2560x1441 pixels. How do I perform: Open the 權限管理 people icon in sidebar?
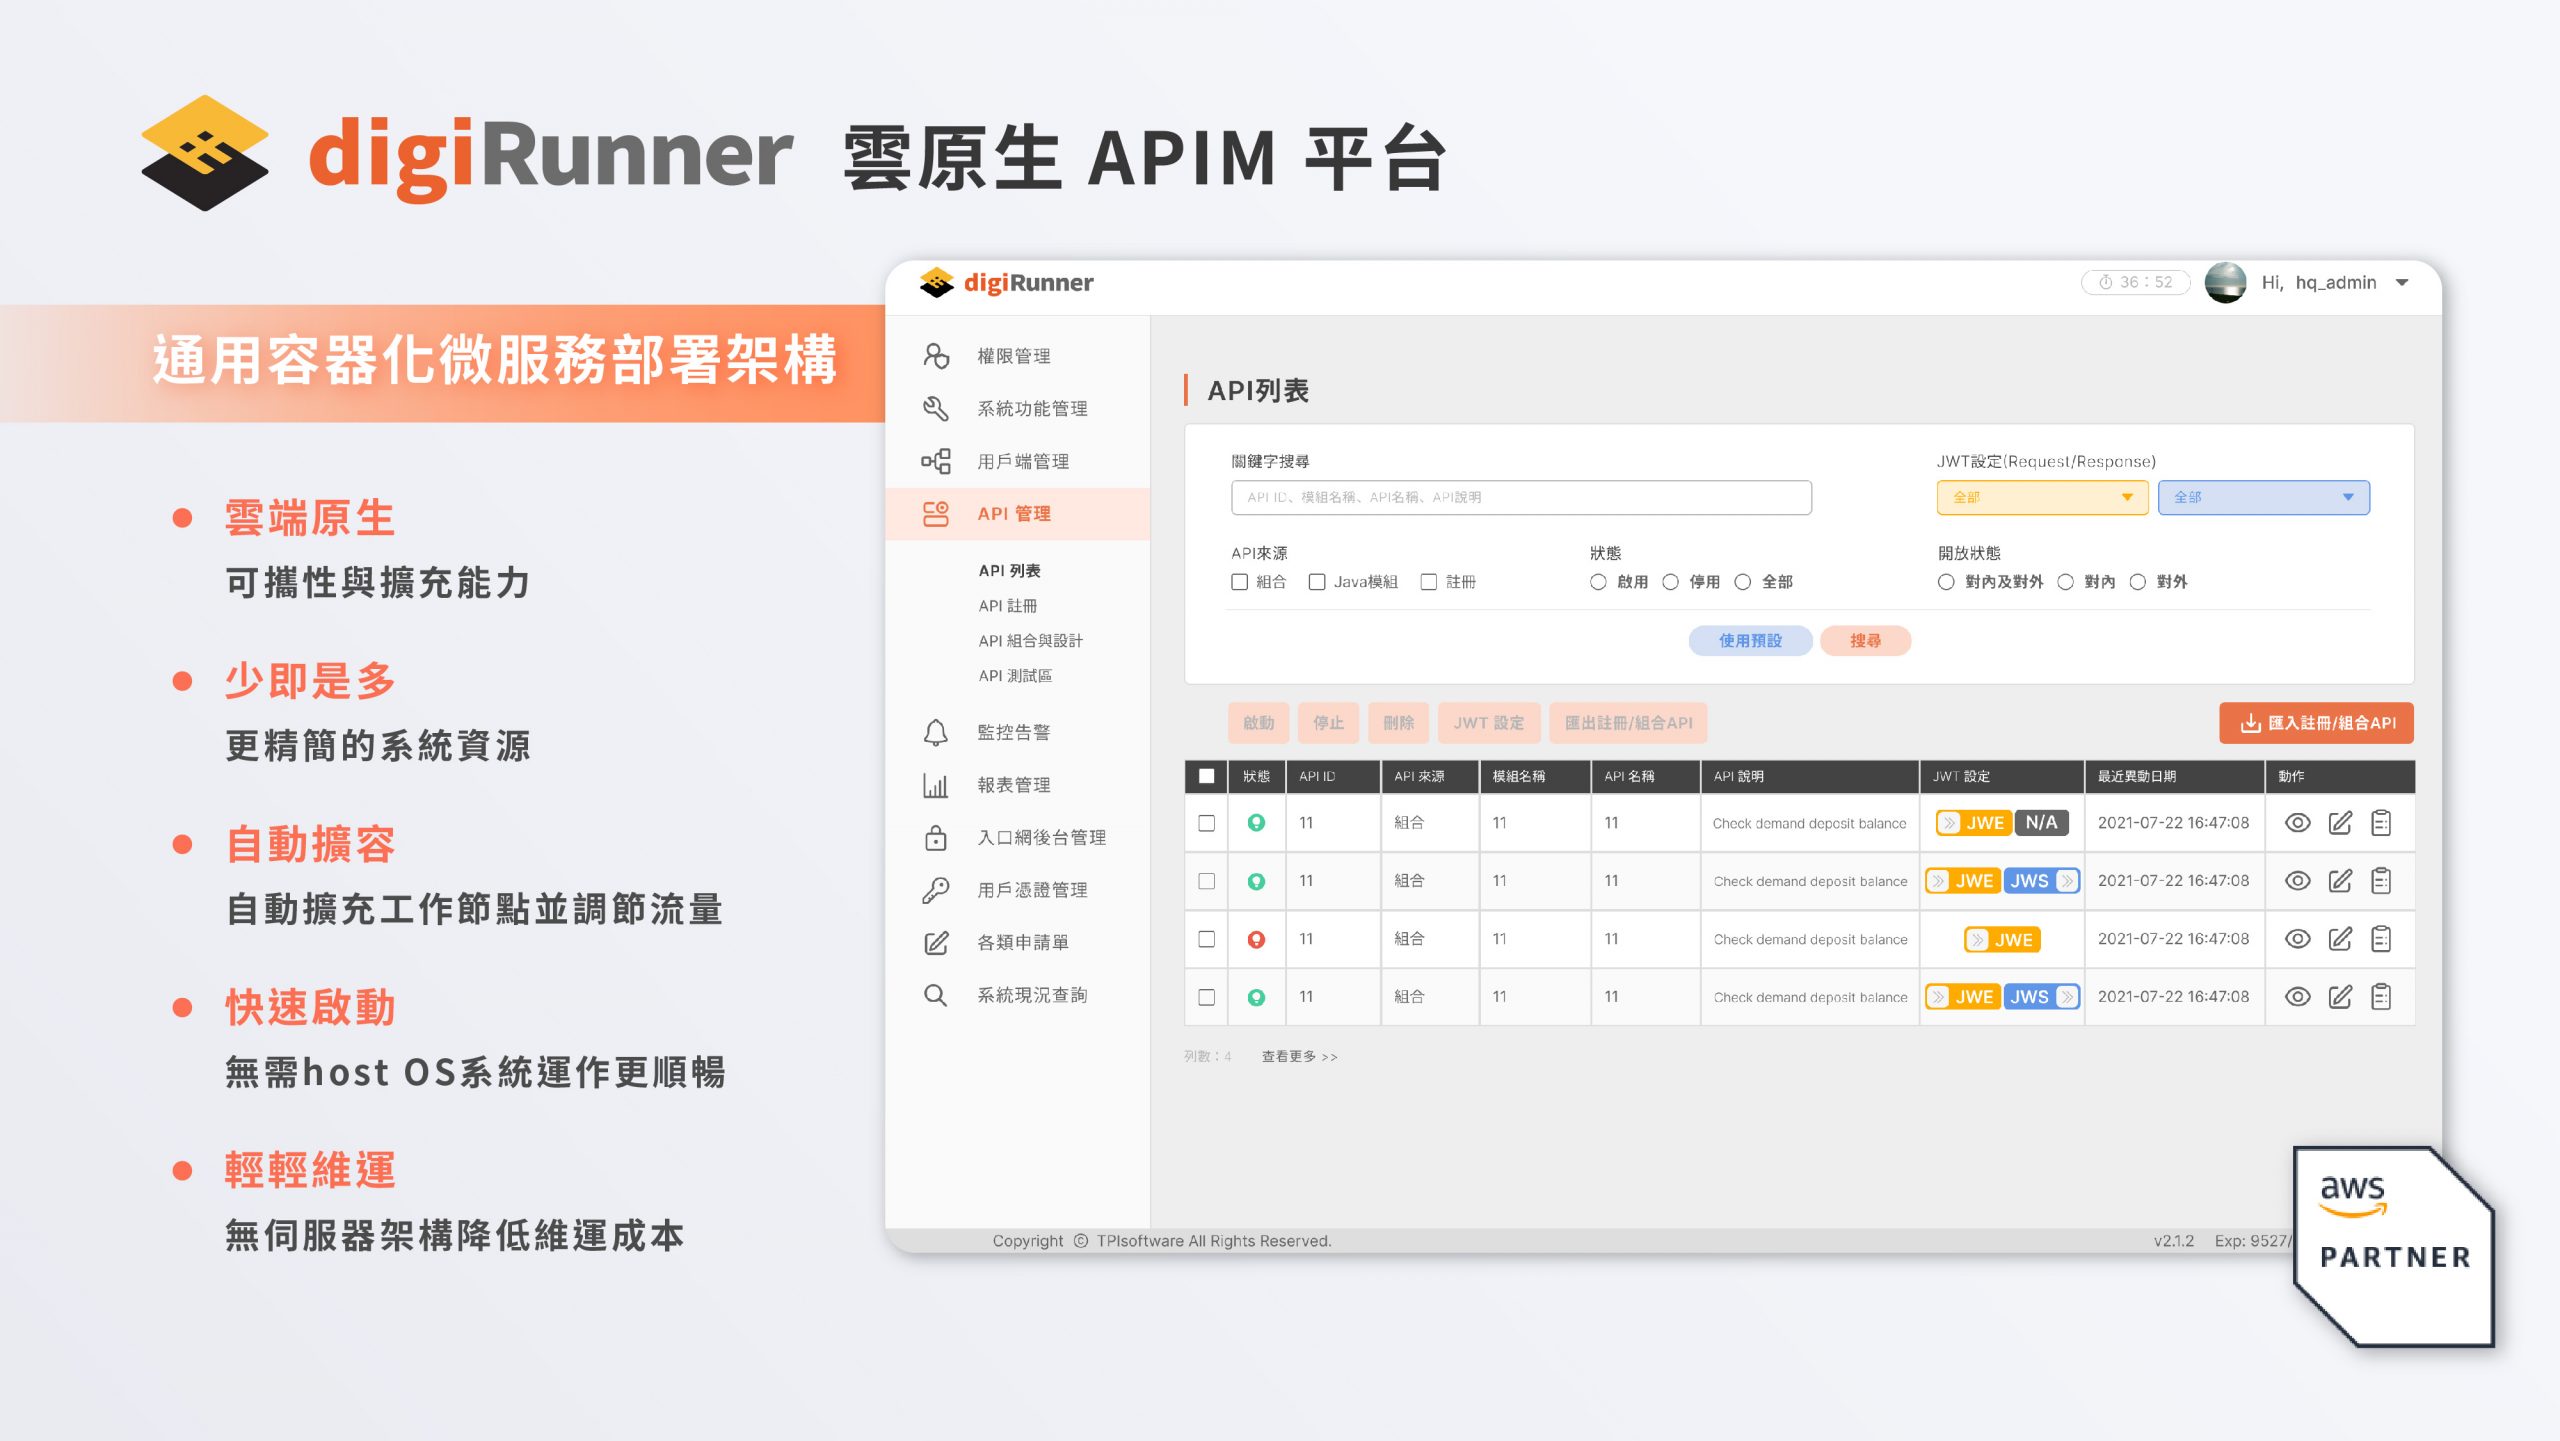point(936,356)
